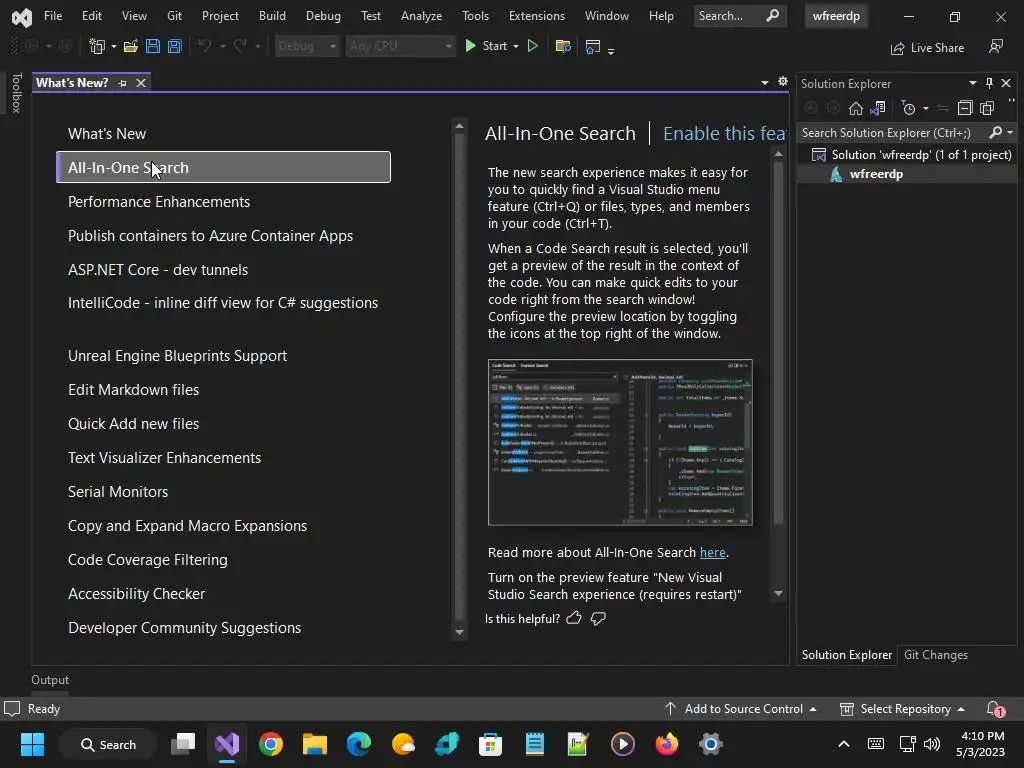Click the thumbs down icon
The image size is (1024, 768).
[x=598, y=618]
